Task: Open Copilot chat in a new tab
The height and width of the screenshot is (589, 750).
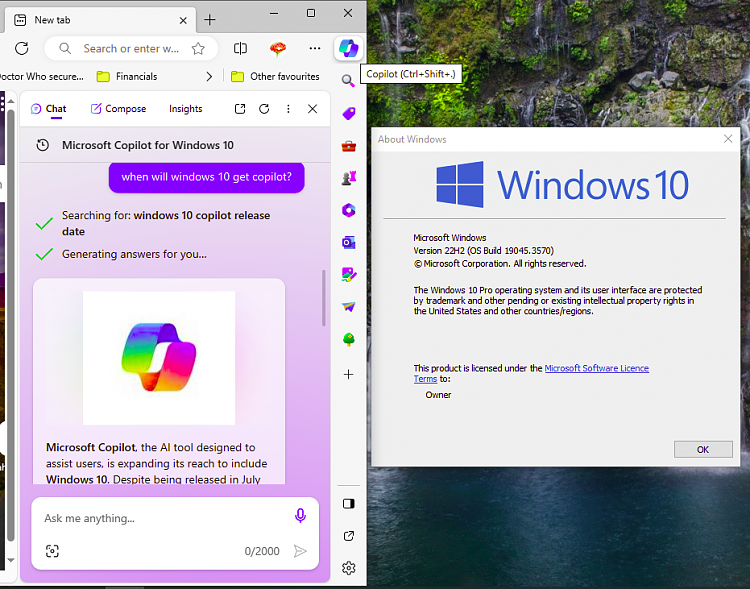Action: pyautogui.click(x=240, y=109)
